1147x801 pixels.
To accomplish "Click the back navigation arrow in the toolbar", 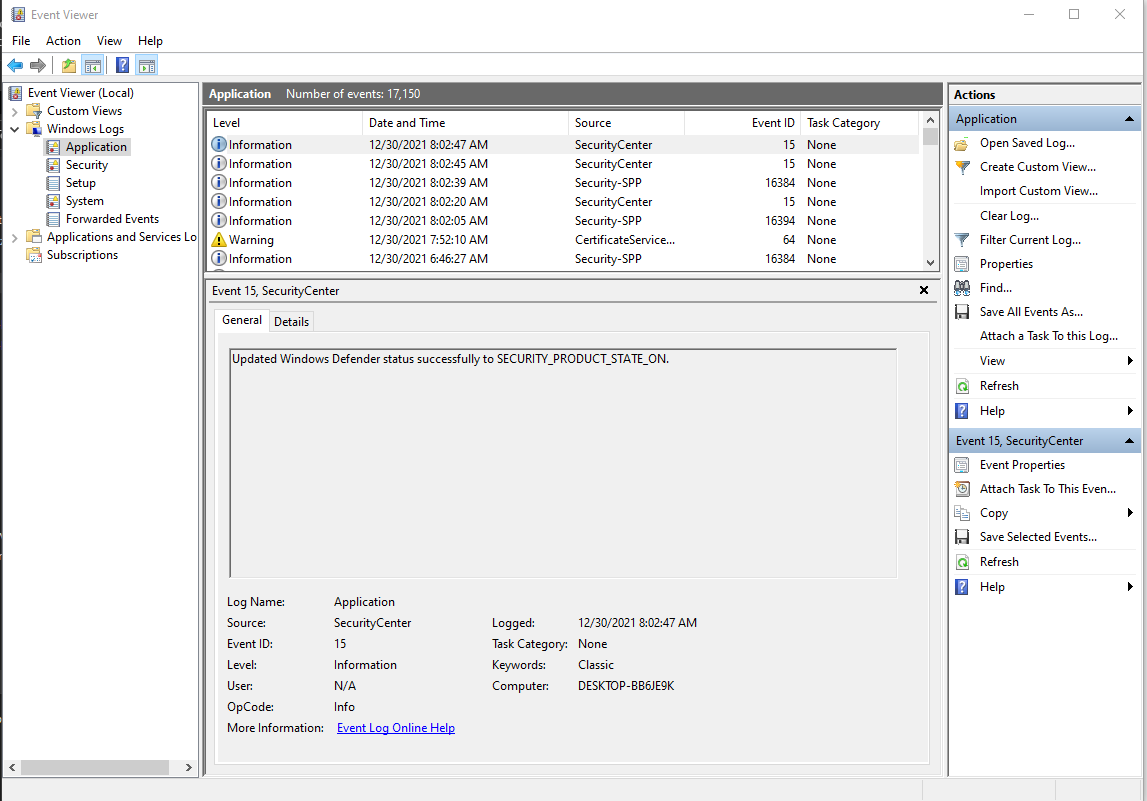I will 15,64.
